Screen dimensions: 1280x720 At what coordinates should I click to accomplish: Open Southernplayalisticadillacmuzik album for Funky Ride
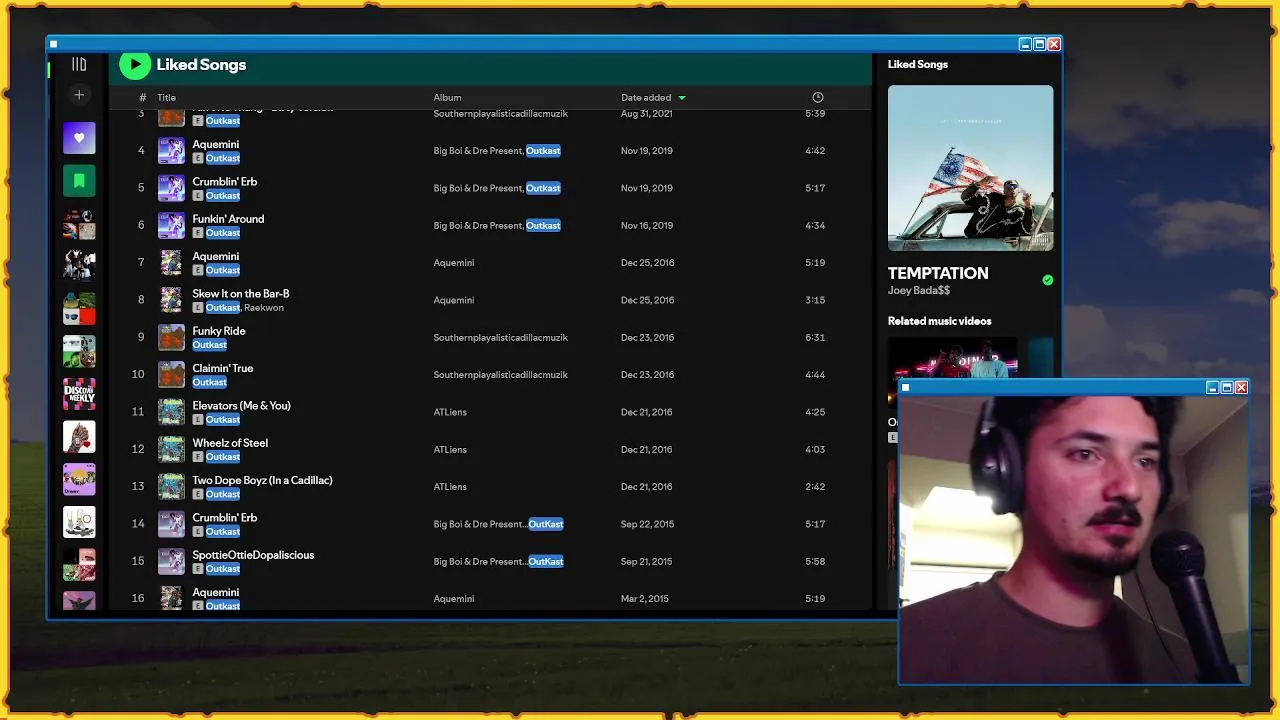click(500, 338)
